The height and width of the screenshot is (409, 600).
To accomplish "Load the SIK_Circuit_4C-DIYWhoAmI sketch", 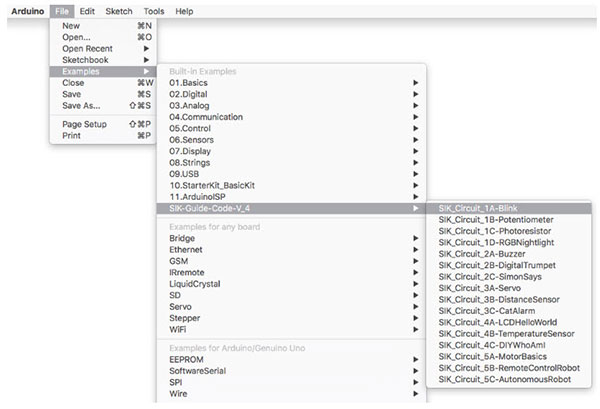I will (509, 345).
